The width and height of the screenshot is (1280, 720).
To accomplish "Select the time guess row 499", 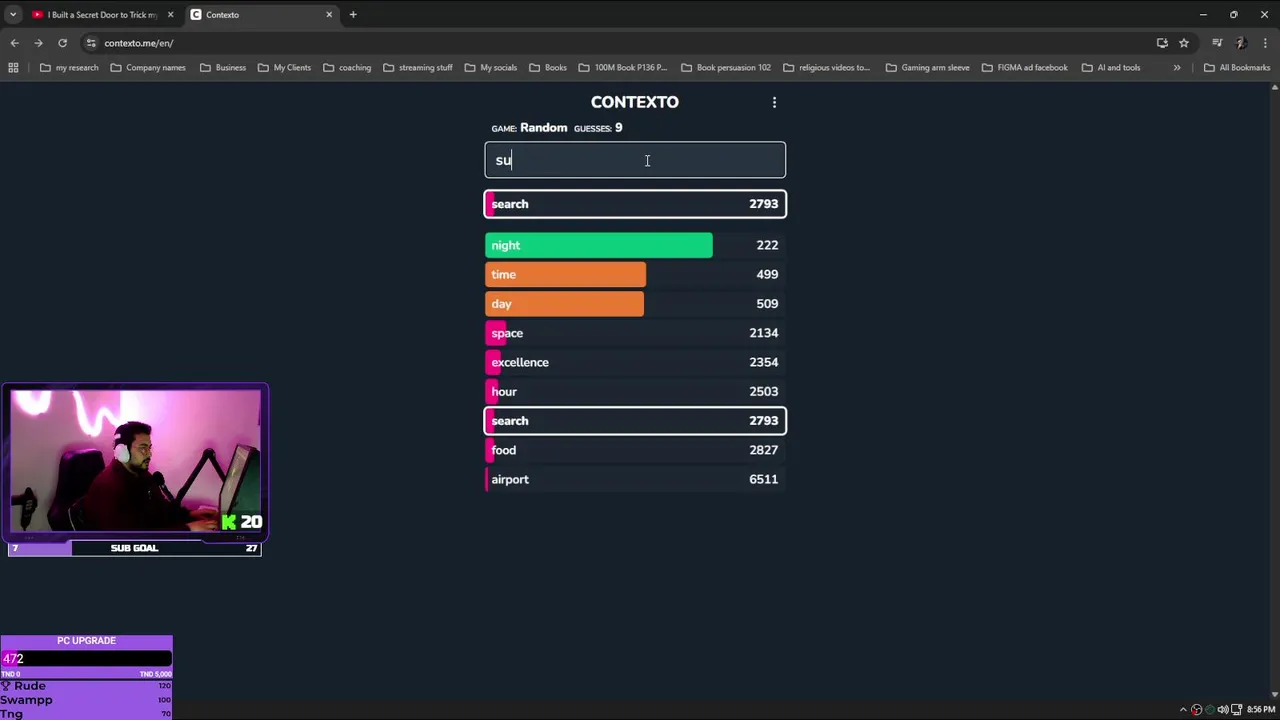I will click(635, 274).
